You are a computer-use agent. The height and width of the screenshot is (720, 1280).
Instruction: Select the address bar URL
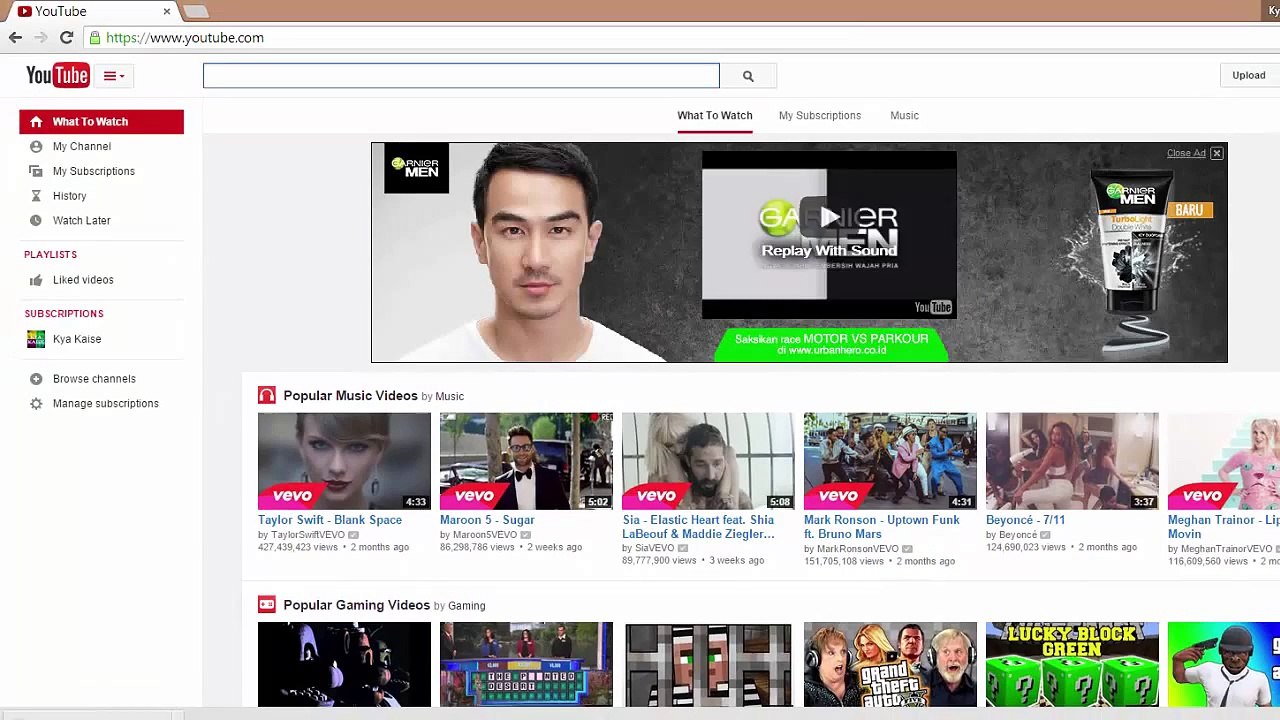click(x=185, y=38)
